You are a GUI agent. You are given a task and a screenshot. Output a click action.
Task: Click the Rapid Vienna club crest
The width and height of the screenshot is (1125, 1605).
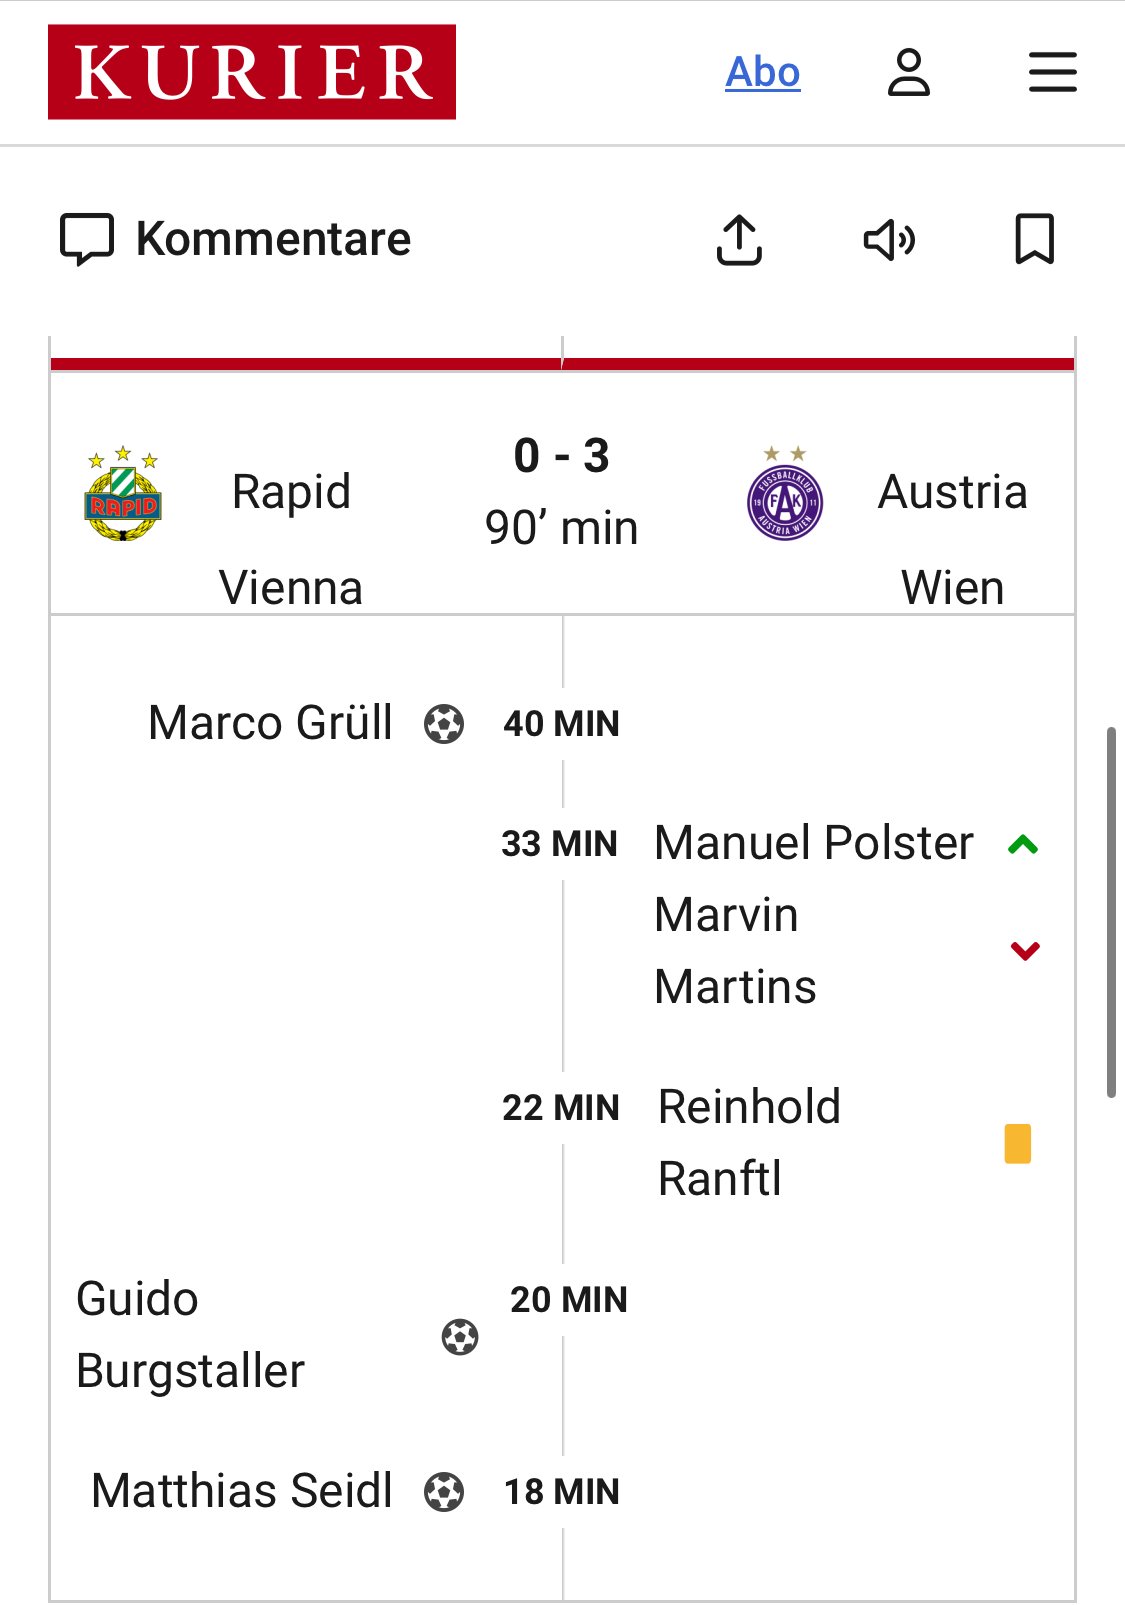click(123, 493)
